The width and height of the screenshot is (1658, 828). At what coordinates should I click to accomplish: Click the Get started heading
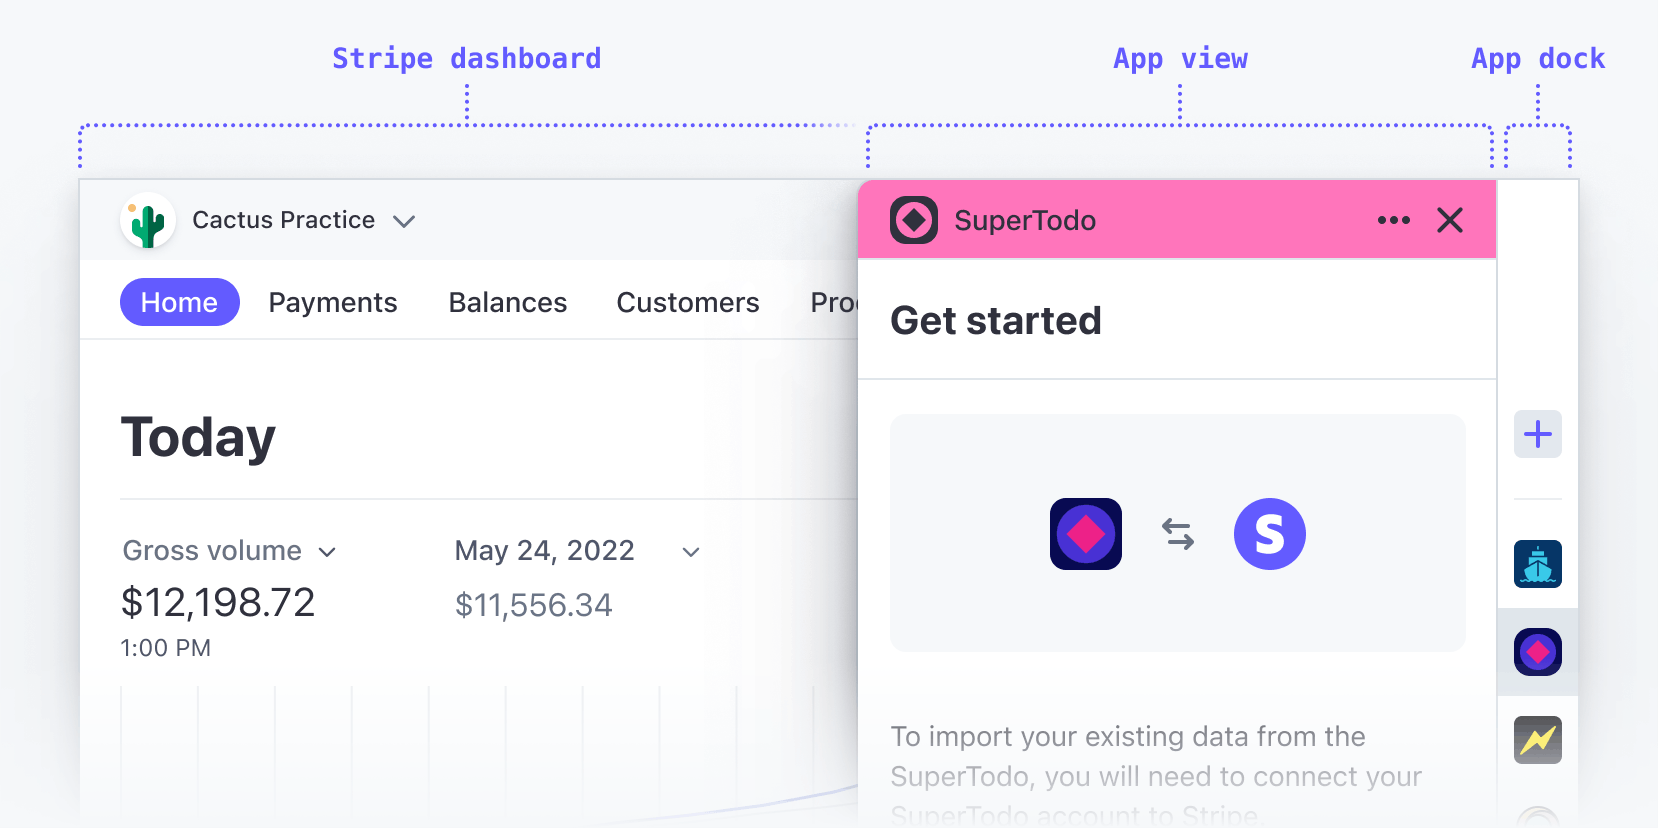pos(996,320)
